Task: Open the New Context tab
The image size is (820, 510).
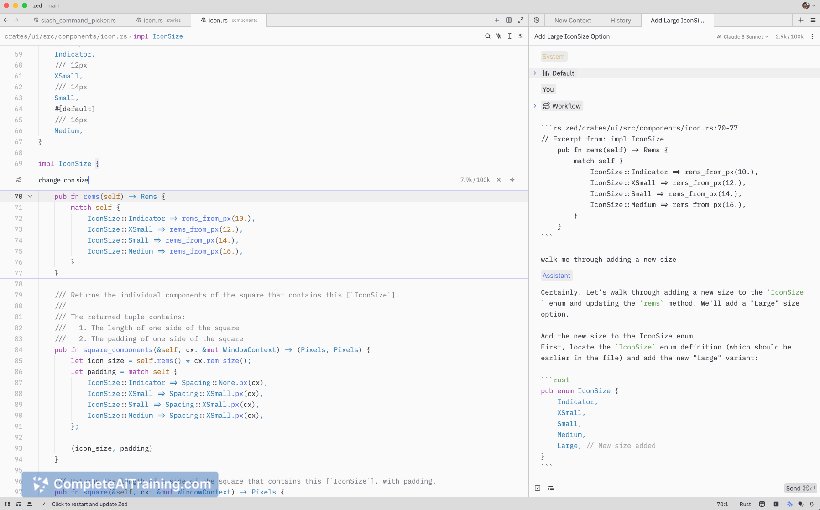Action: coord(572,20)
